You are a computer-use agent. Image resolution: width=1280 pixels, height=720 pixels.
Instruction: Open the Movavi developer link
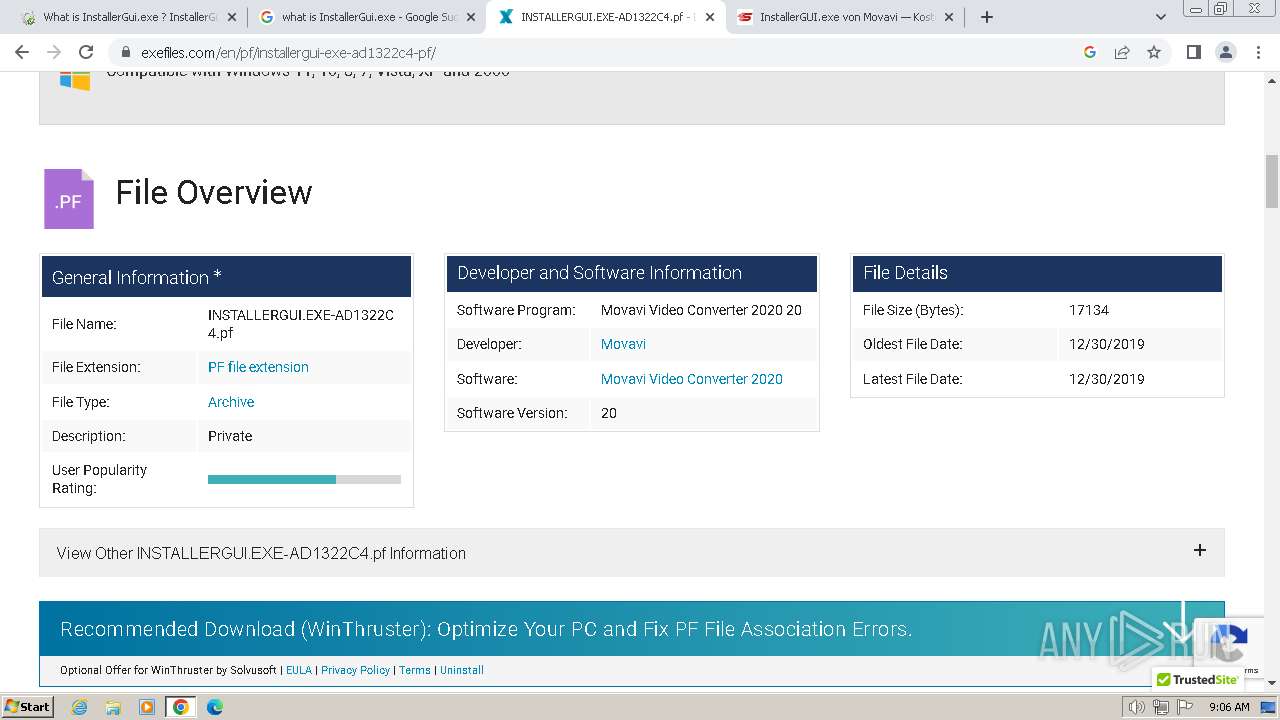[x=623, y=344]
